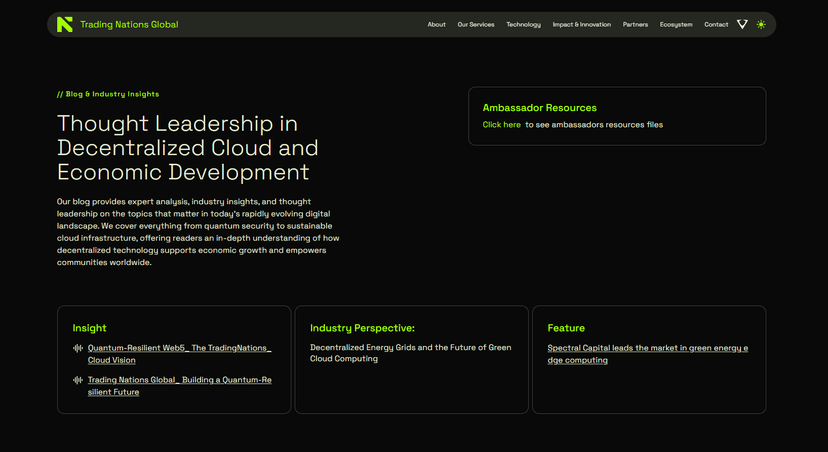Follow the Click here ambassador resources link
828x452 pixels.
pyautogui.click(x=501, y=125)
